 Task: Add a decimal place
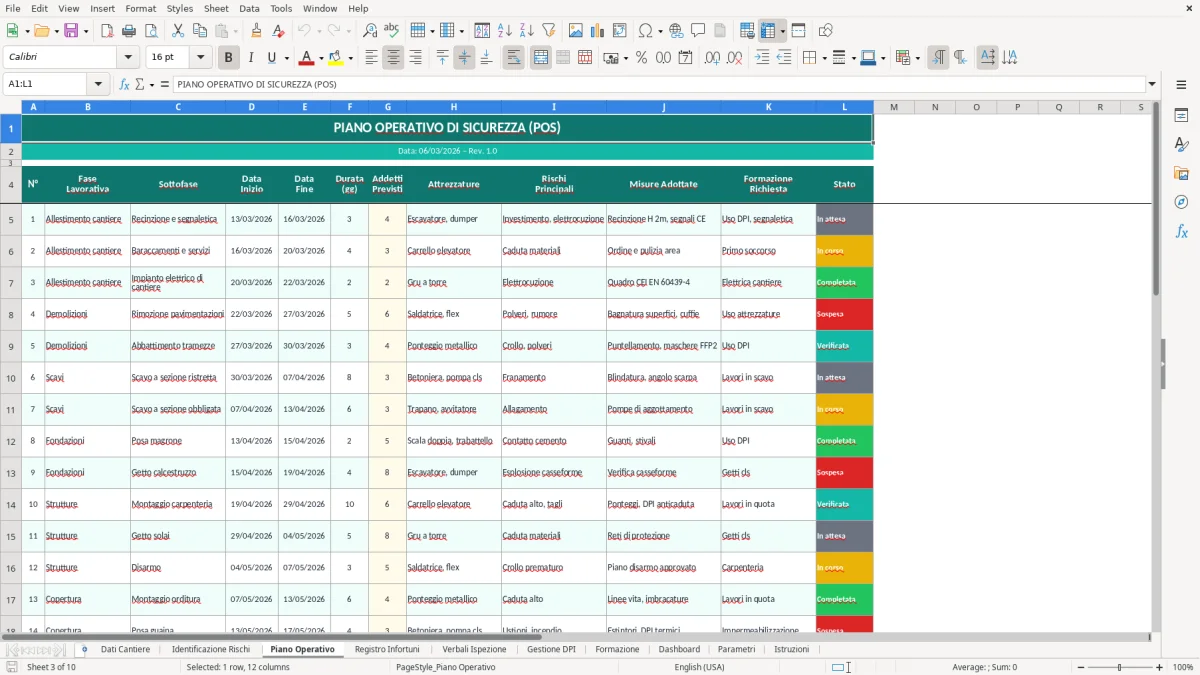pyautogui.click(x=712, y=58)
